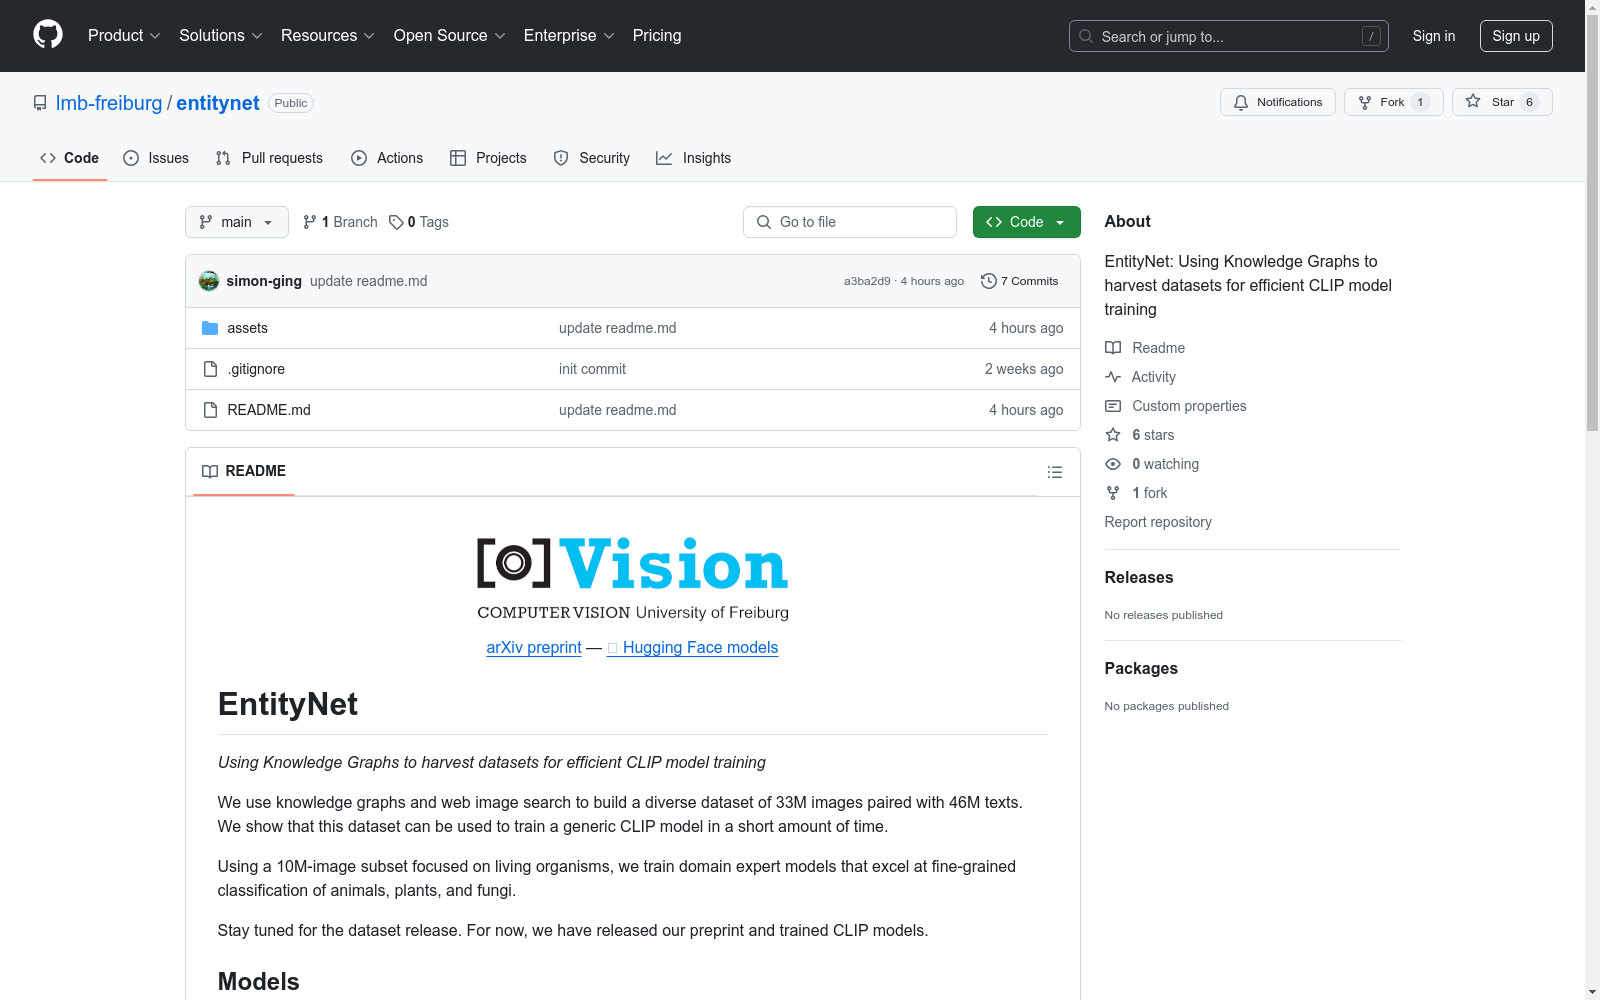Screen dimensions: 1600x1000
Task: Click the README.md file icon
Action: (210, 410)
